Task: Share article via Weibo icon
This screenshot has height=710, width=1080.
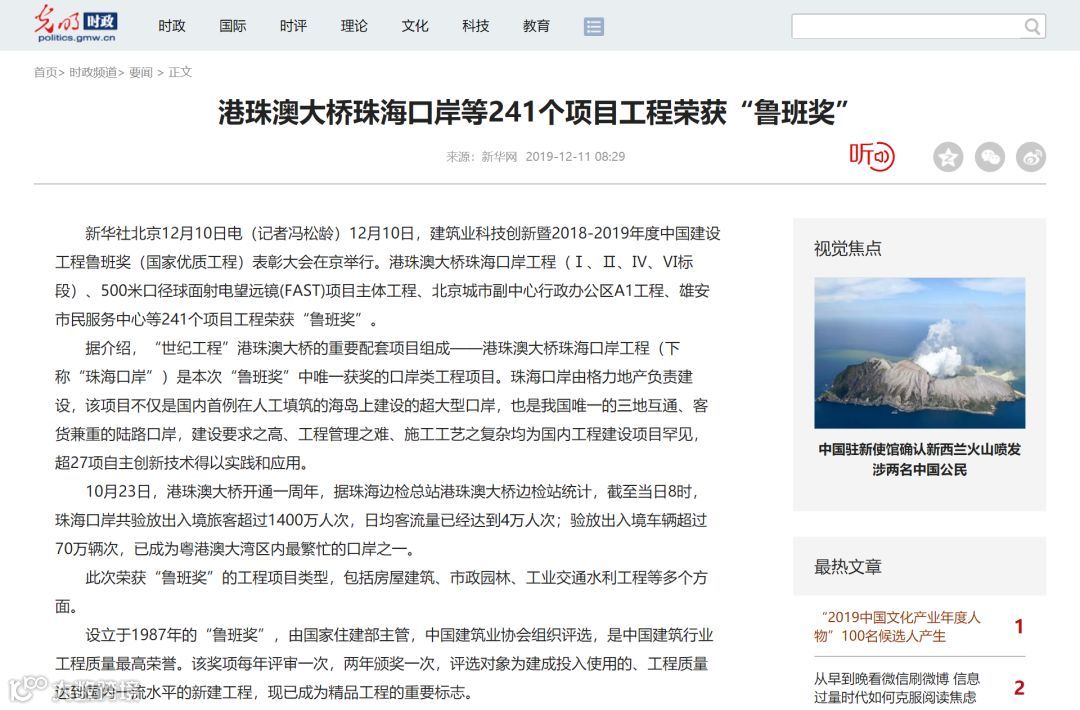Action: click(1031, 157)
